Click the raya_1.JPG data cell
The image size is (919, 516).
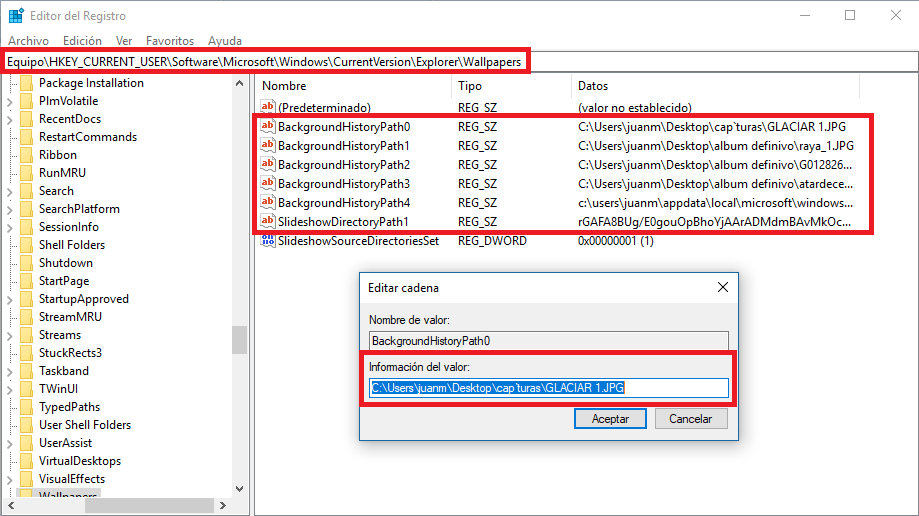pos(716,145)
